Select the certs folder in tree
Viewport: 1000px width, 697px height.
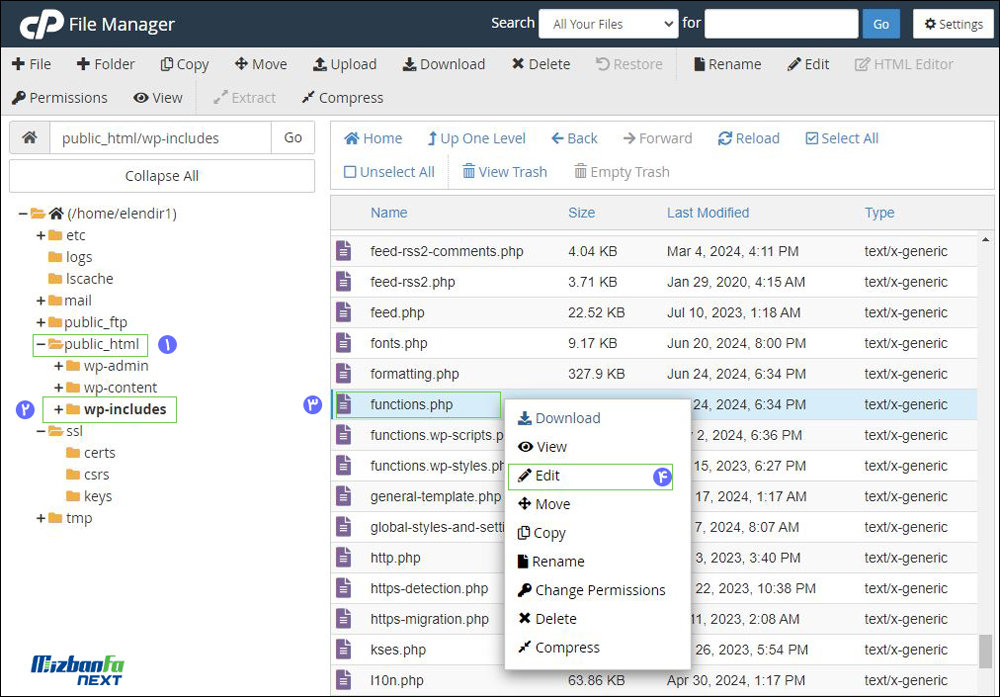click(x=91, y=453)
